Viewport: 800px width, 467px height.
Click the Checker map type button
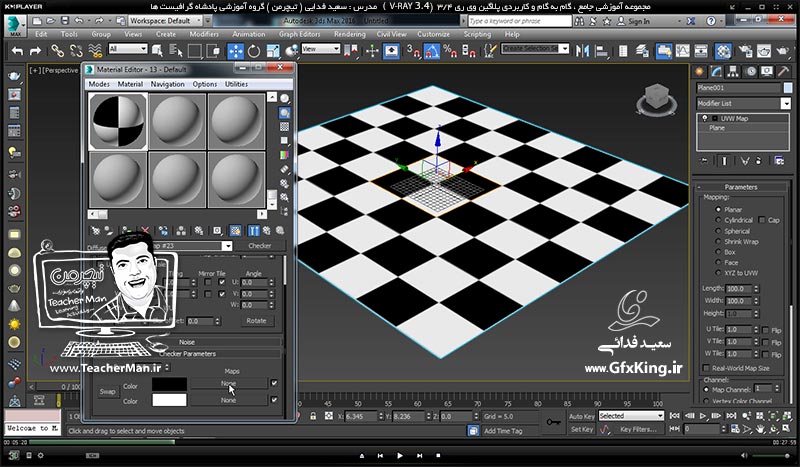259,246
